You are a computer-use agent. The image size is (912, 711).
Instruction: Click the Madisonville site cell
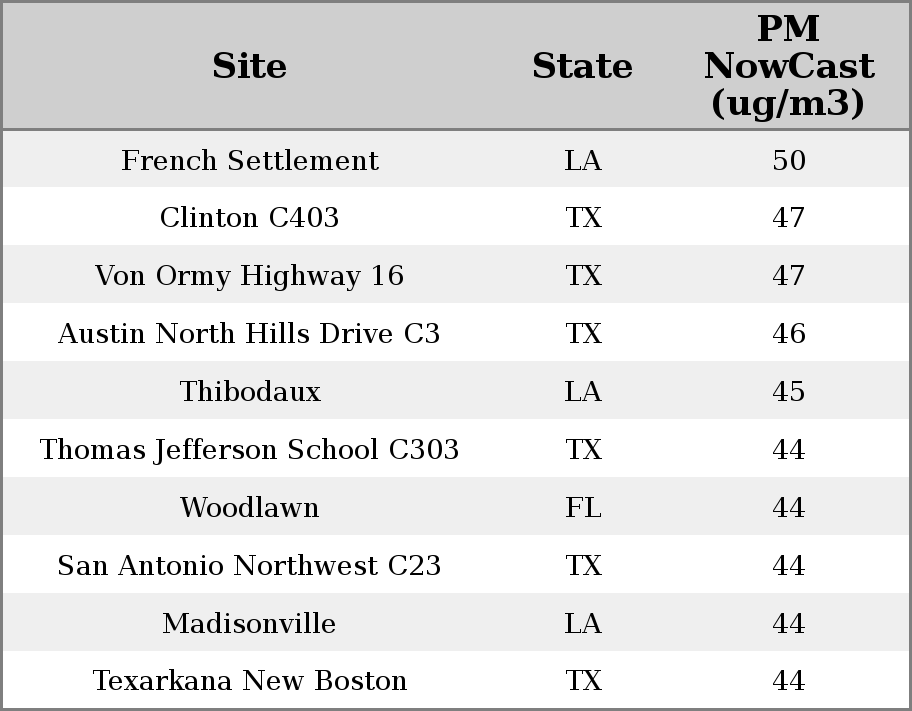(x=250, y=624)
